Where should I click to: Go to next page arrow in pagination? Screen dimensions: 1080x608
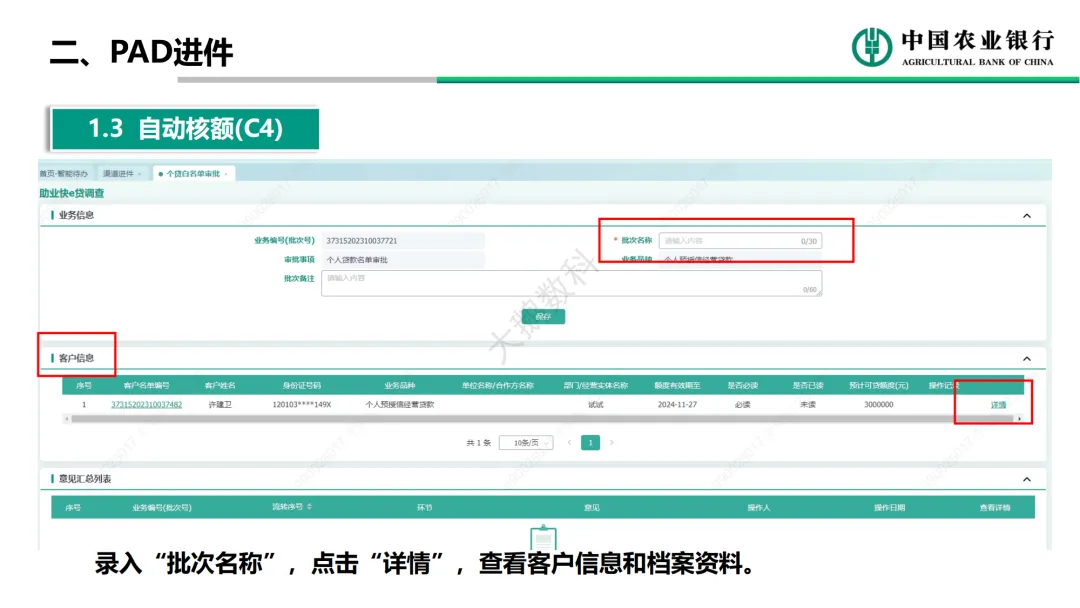pyautogui.click(x=612, y=442)
